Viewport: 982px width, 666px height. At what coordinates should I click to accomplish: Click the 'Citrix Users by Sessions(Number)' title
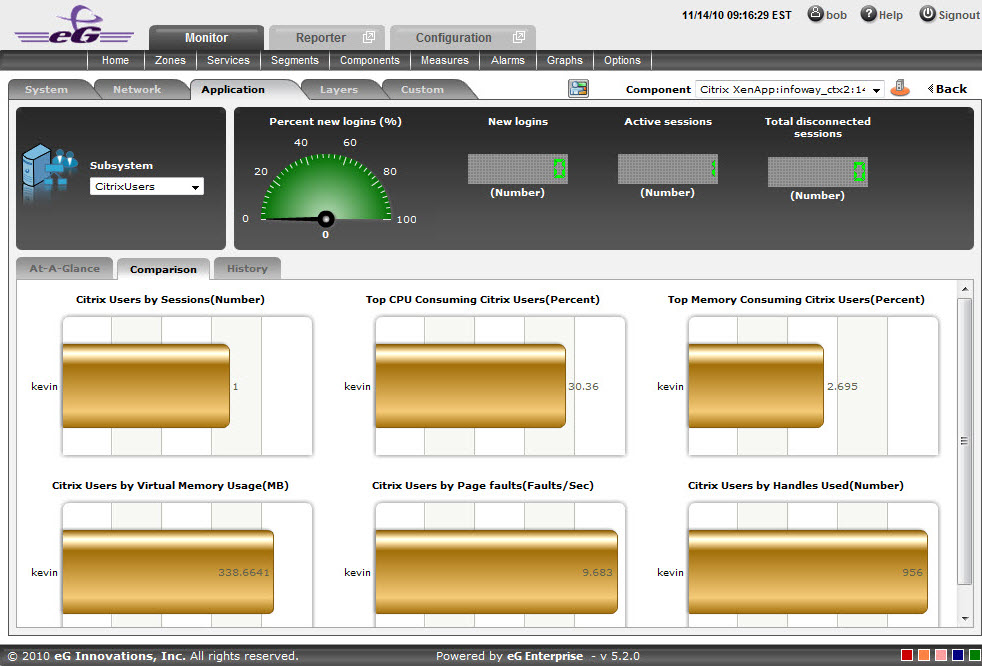(170, 299)
